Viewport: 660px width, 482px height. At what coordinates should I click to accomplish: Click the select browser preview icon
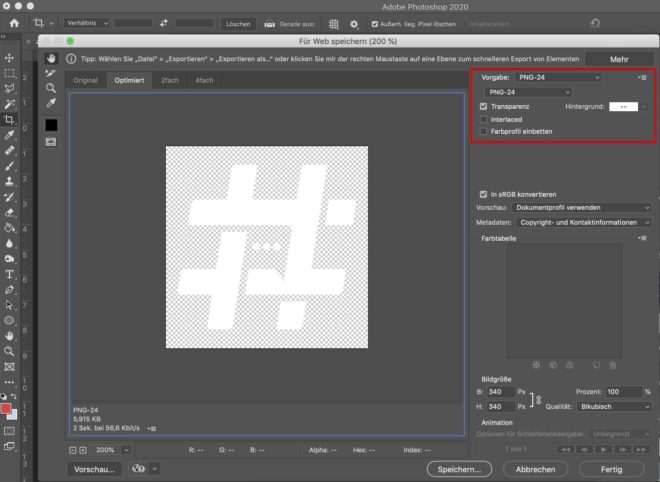click(x=138, y=468)
